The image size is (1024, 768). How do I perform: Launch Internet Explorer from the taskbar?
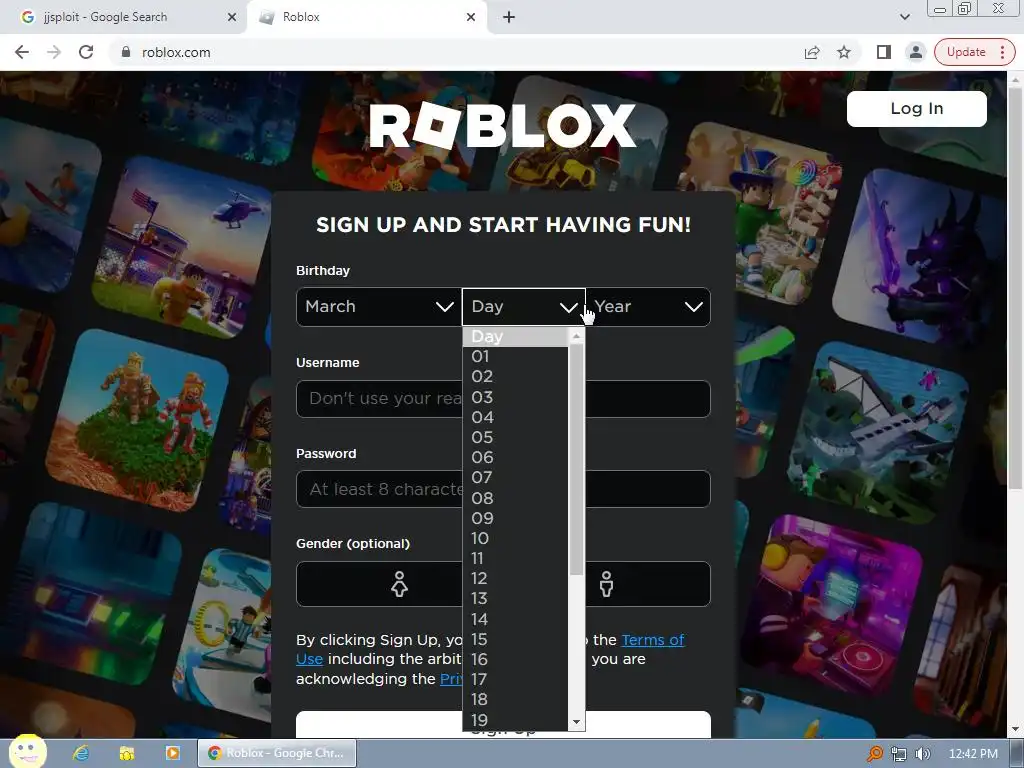81,753
